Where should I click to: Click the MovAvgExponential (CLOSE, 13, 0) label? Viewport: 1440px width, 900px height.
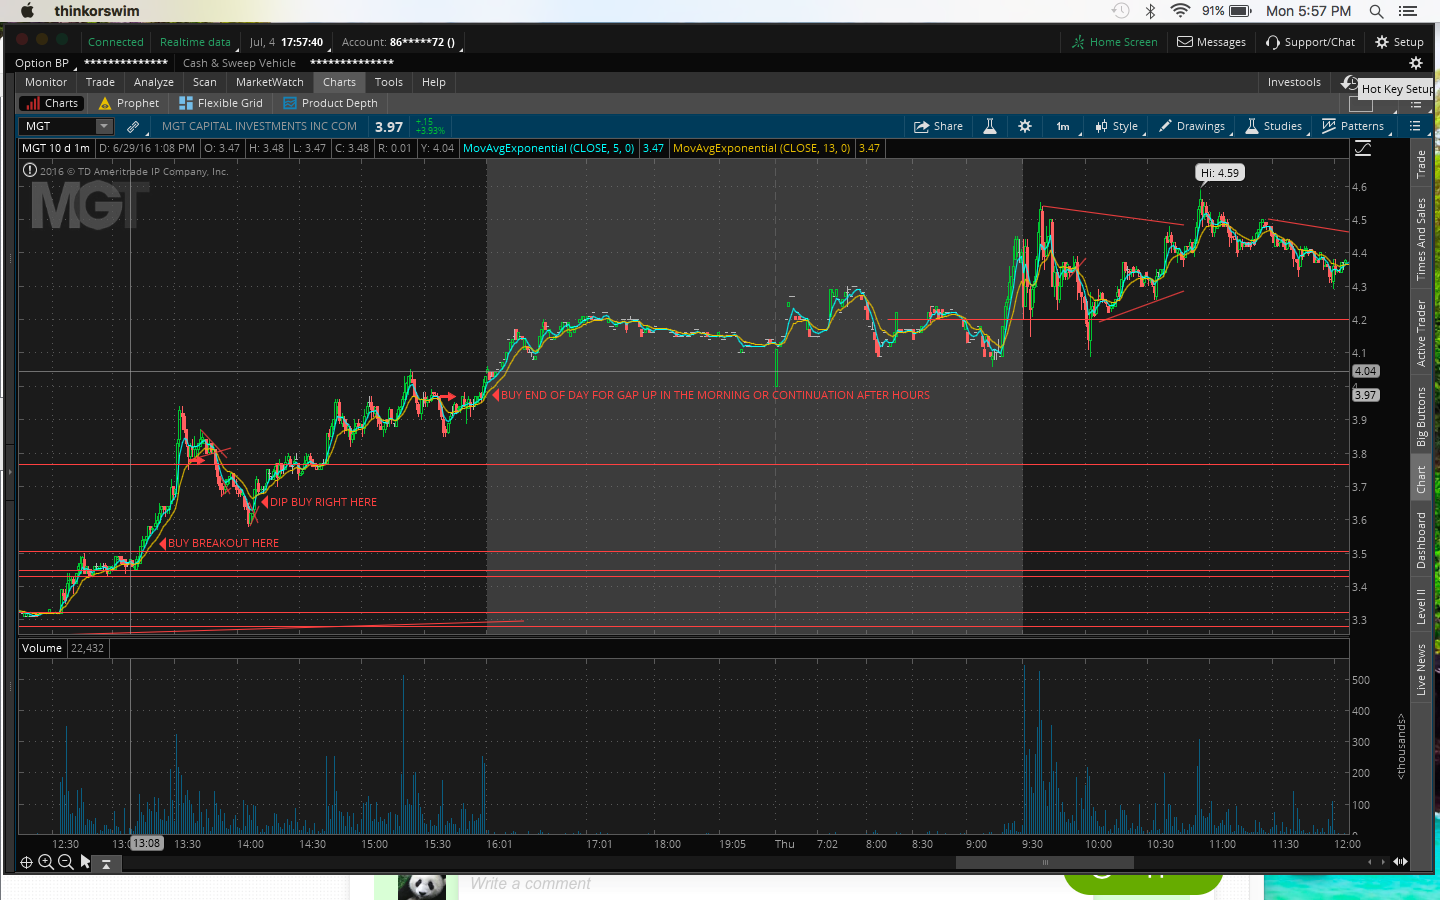point(762,148)
